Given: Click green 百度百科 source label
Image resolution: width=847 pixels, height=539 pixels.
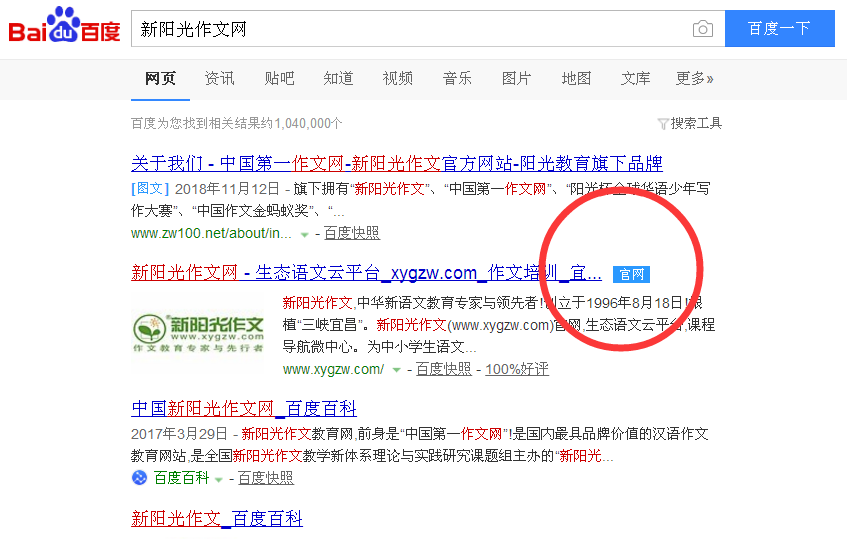Looking at the screenshot, I should pyautogui.click(x=182, y=478).
